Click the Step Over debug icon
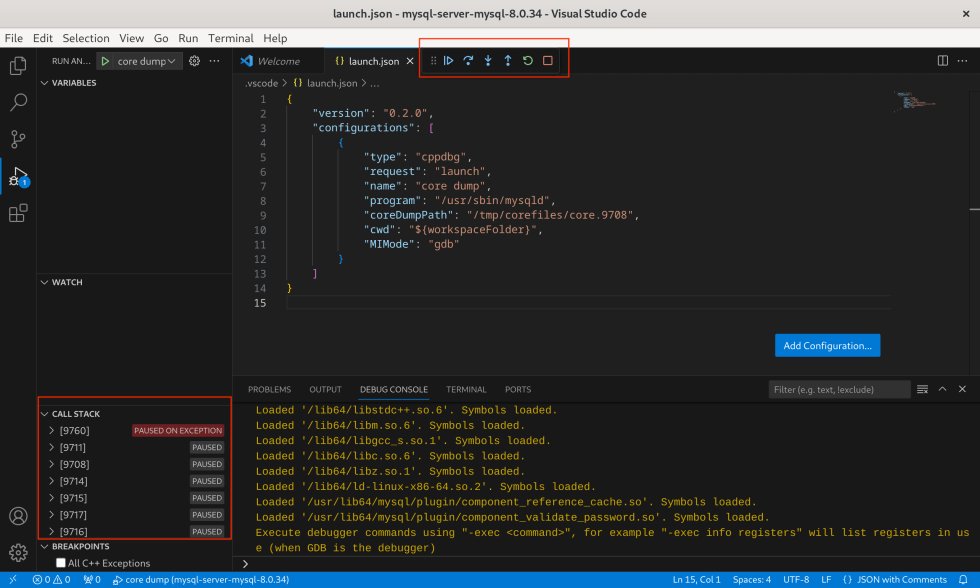Screen dimensions: 980x588 468,60
